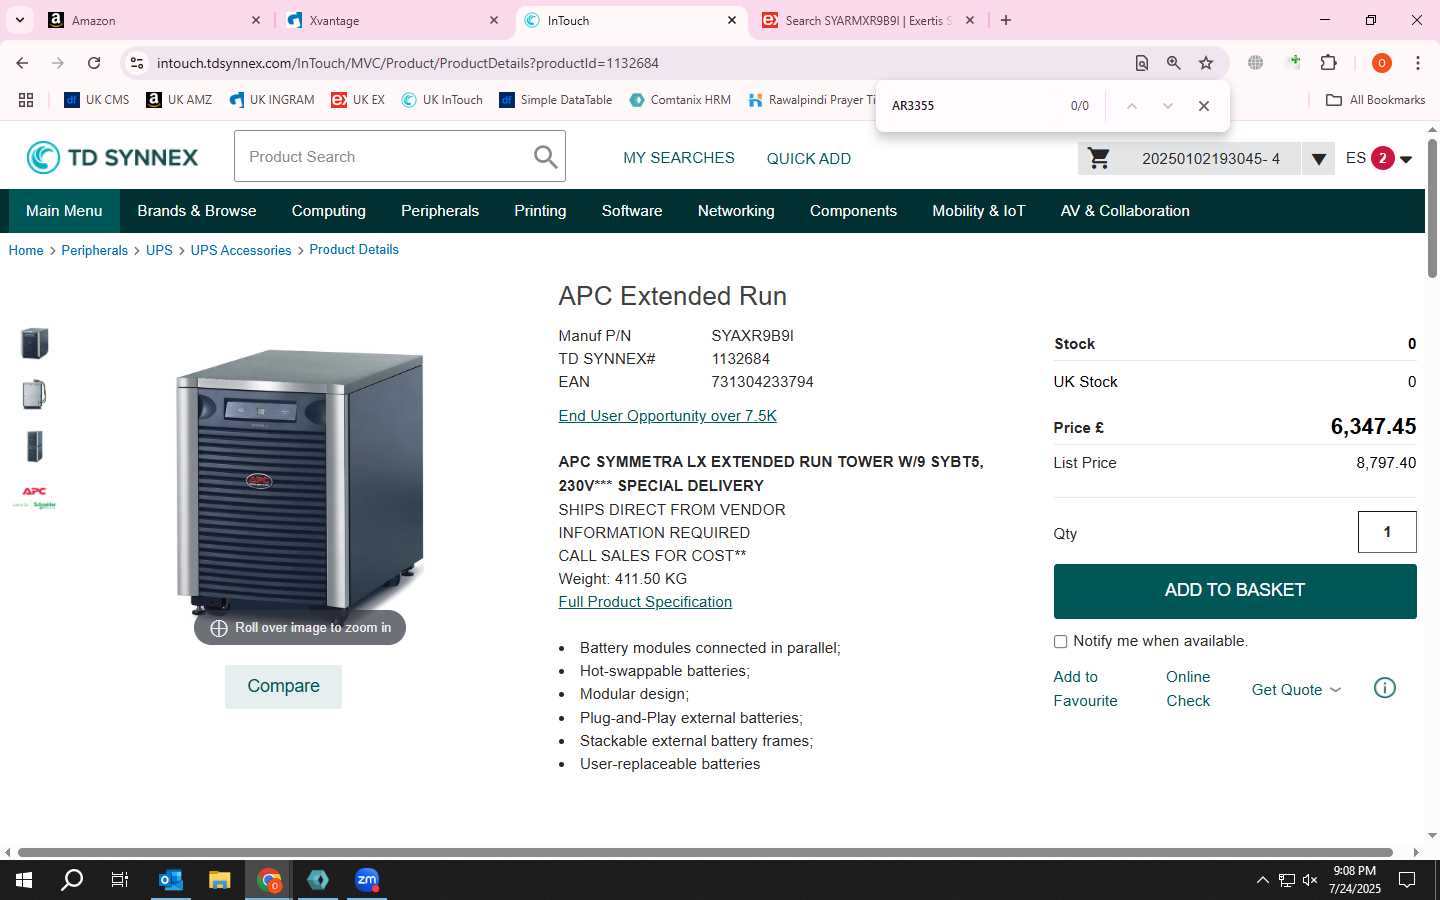The height and width of the screenshot is (900, 1440).
Task: Click the info icon beside Get Quote
Action: coord(1385,688)
